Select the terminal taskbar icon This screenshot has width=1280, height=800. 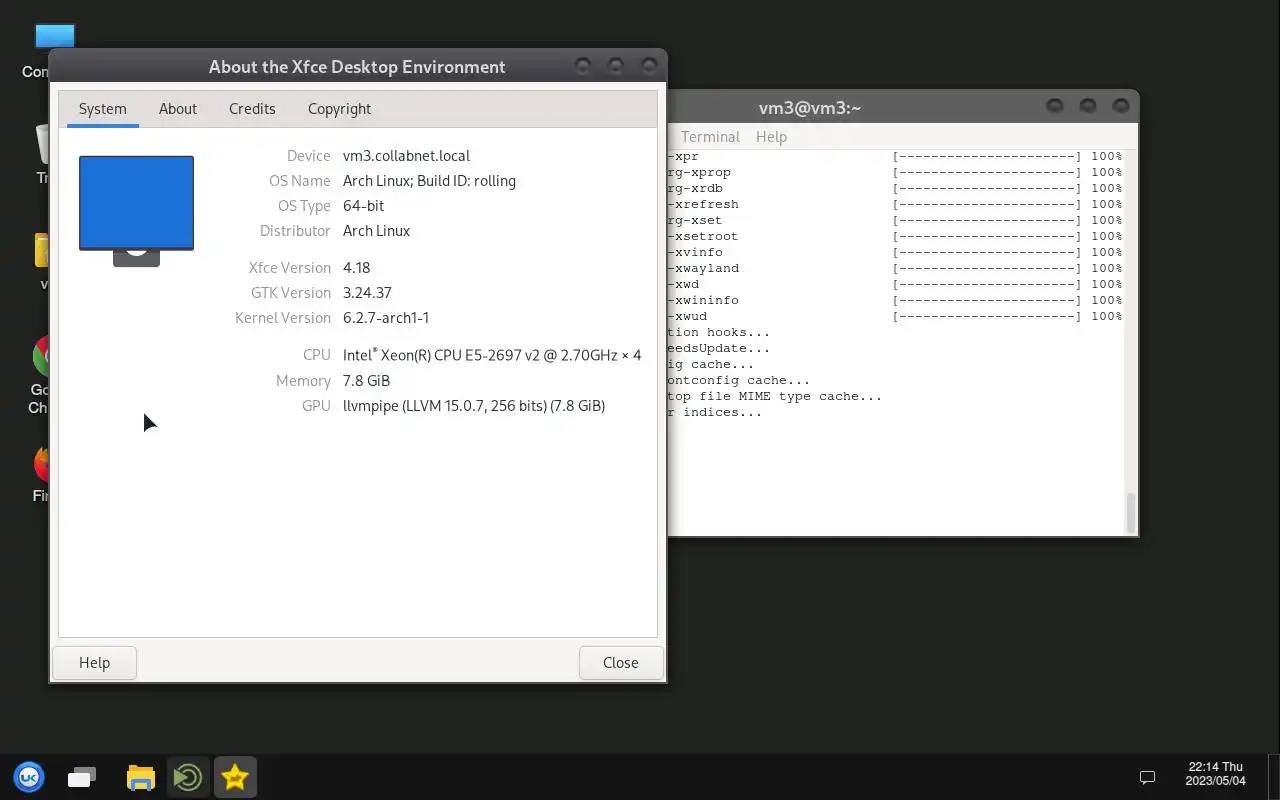pos(188,777)
